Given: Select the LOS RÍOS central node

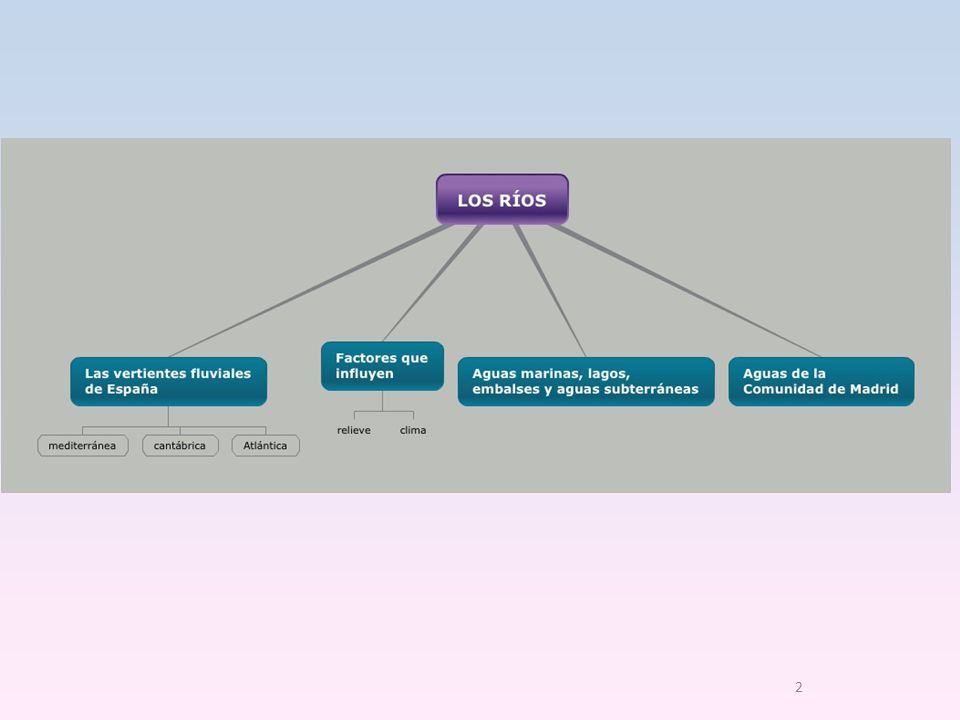Looking at the screenshot, I should click(502, 200).
